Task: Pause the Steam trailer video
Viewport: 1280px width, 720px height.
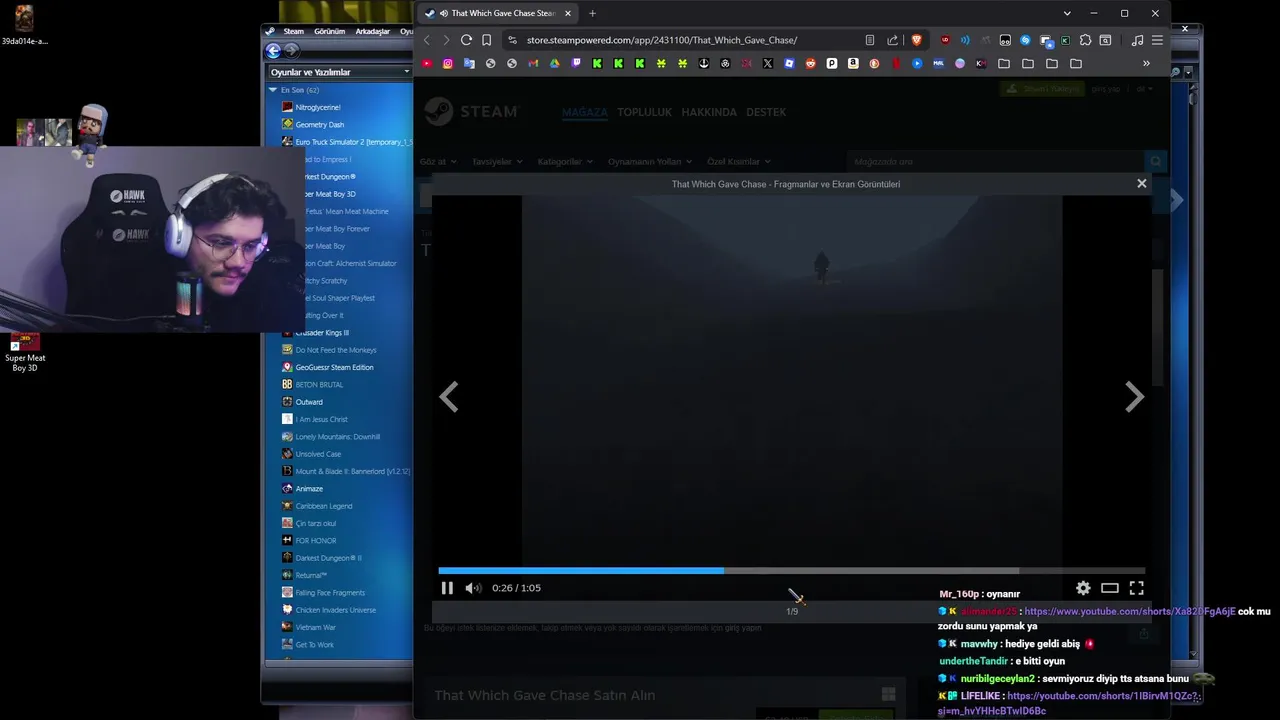Action: [447, 588]
